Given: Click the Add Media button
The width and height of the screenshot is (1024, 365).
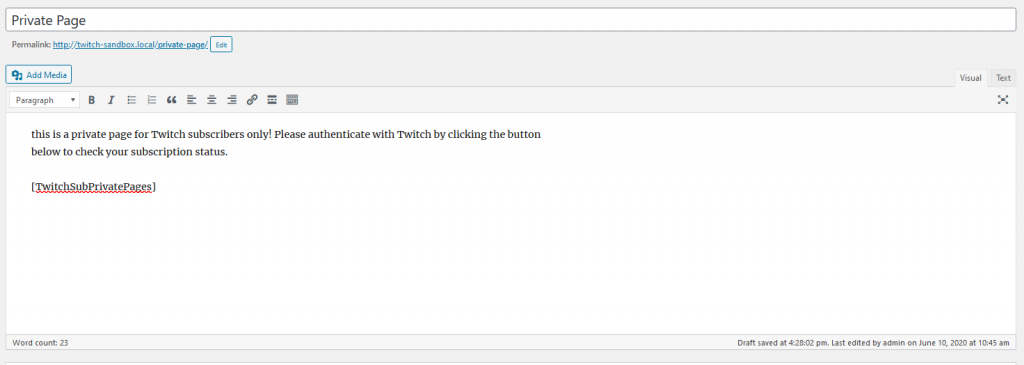Looking at the screenshot, I should [x=39, y=75].
